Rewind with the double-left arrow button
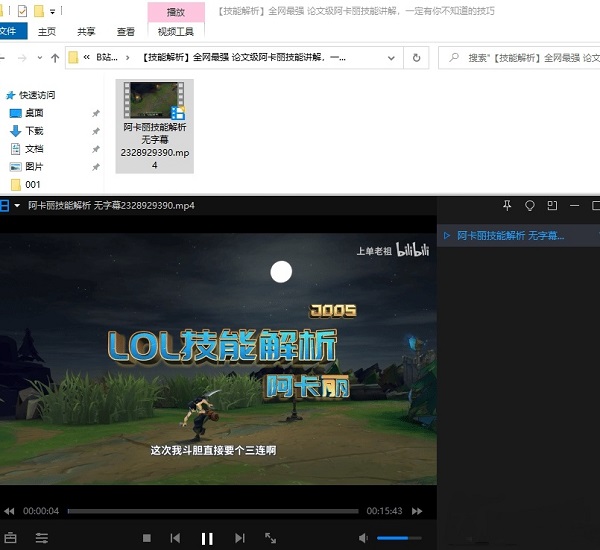Screen dimensions: 600x550 (9, 511)
